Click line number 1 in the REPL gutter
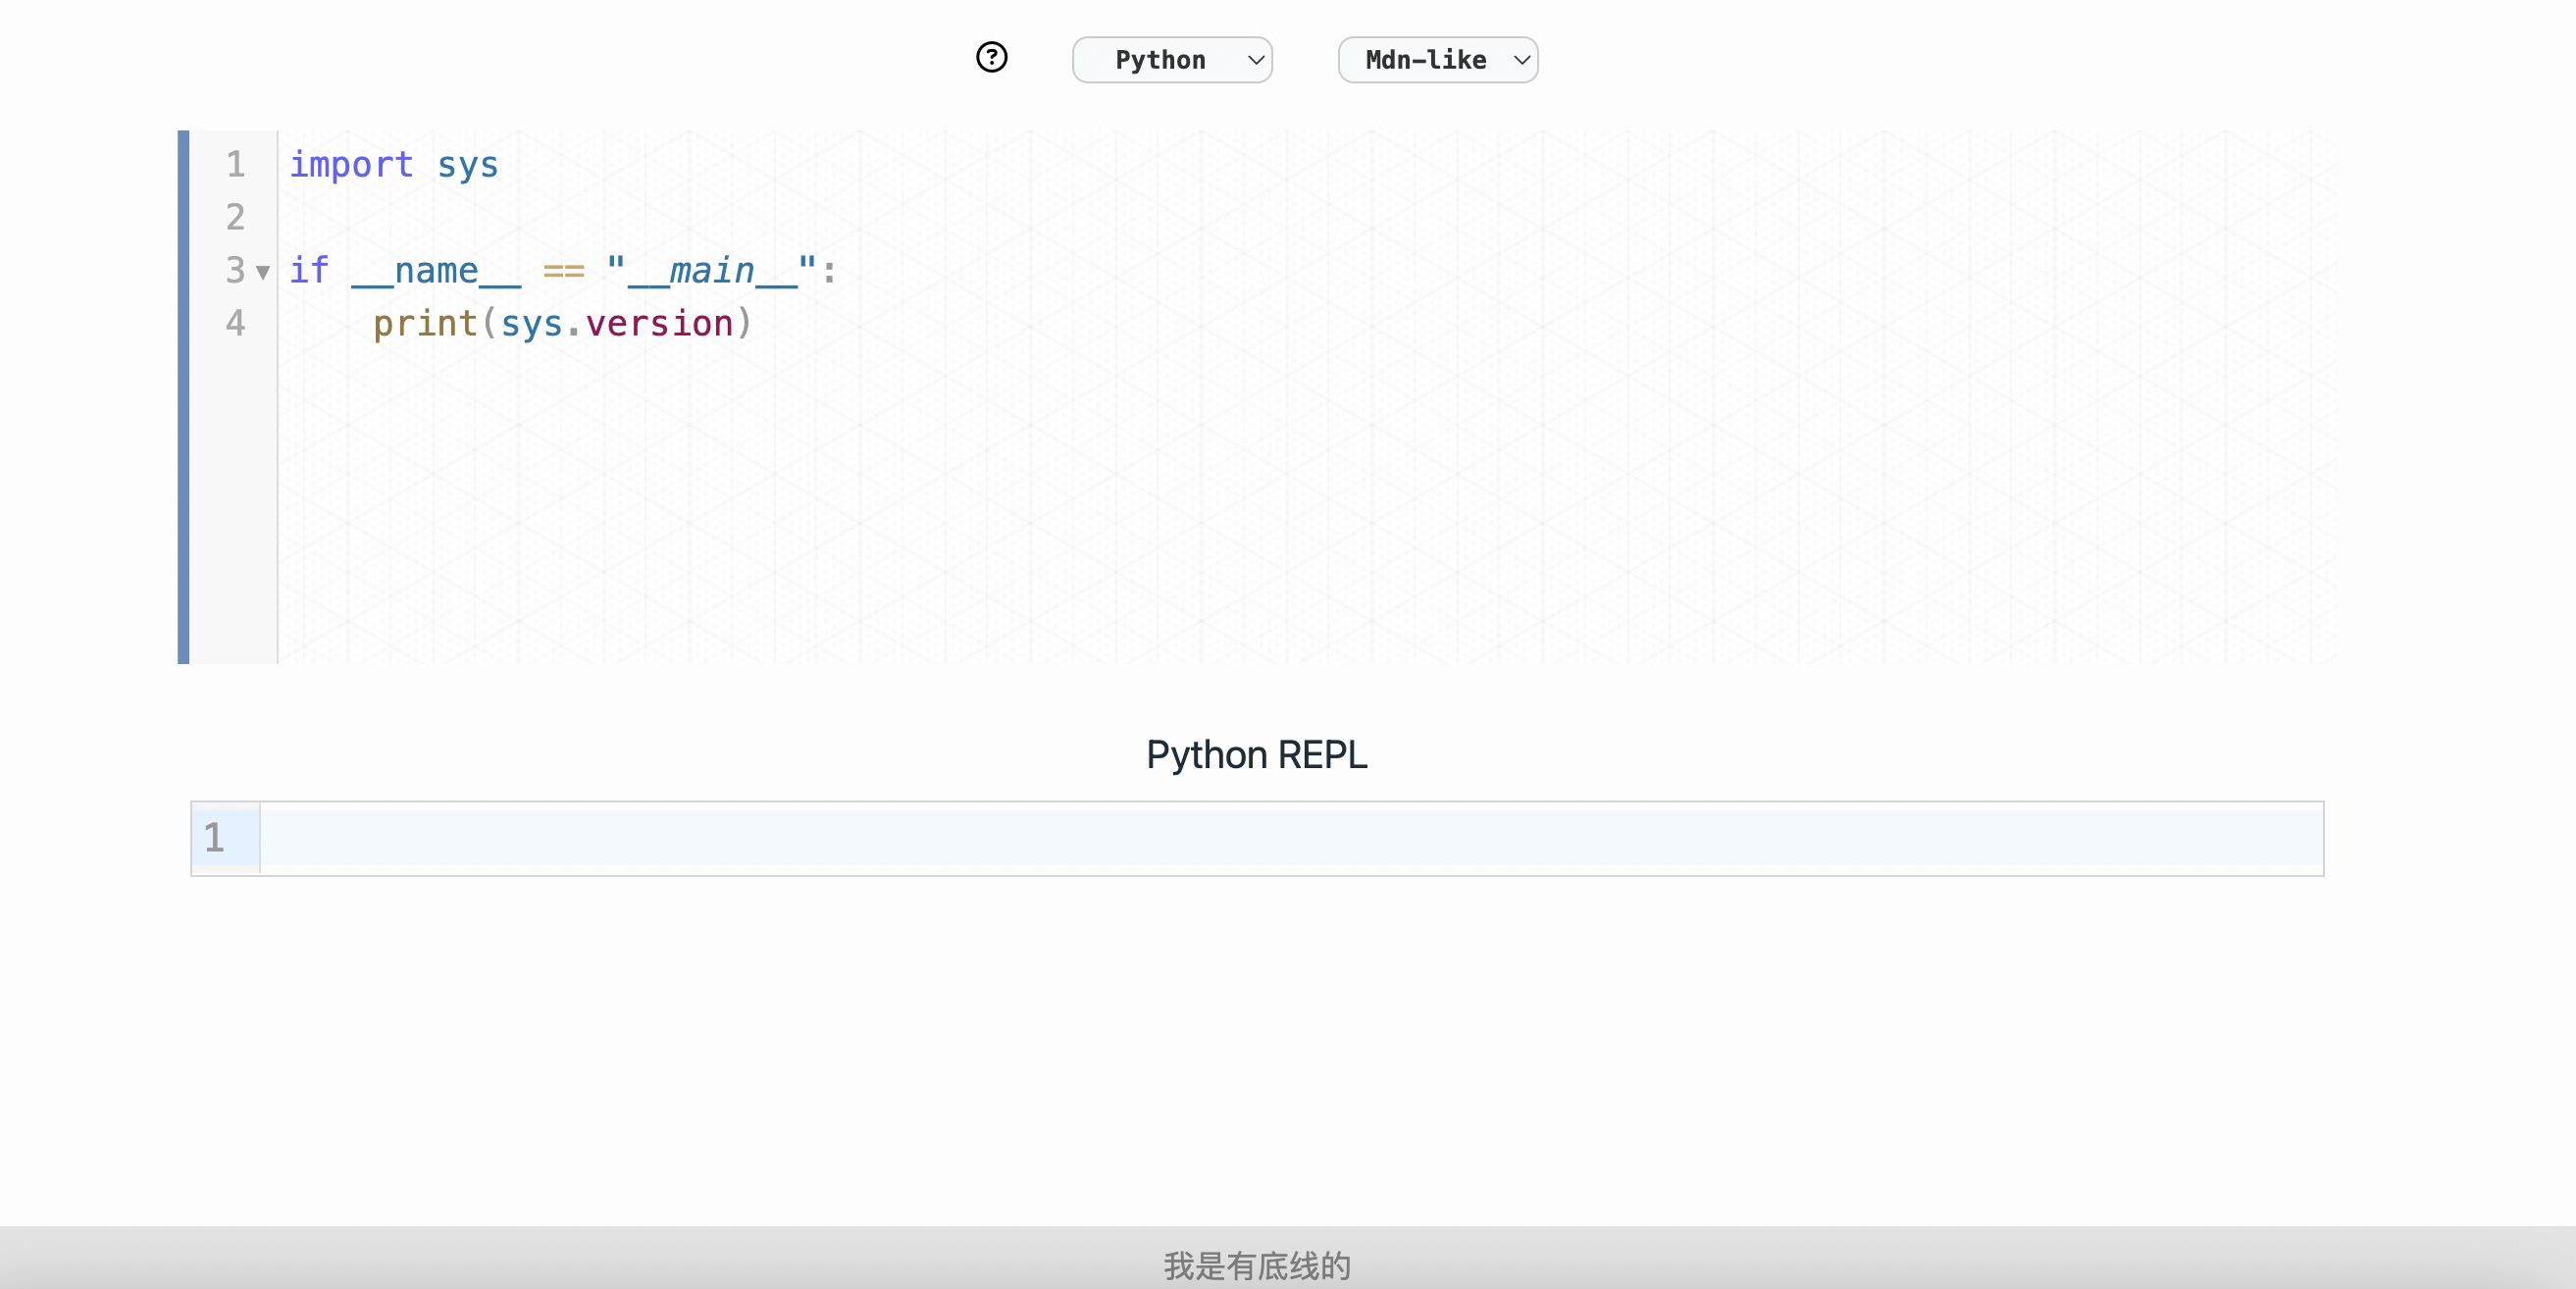Image resolution: width=2576 pixels, height=1289 pixels. [x=214, y=838]
